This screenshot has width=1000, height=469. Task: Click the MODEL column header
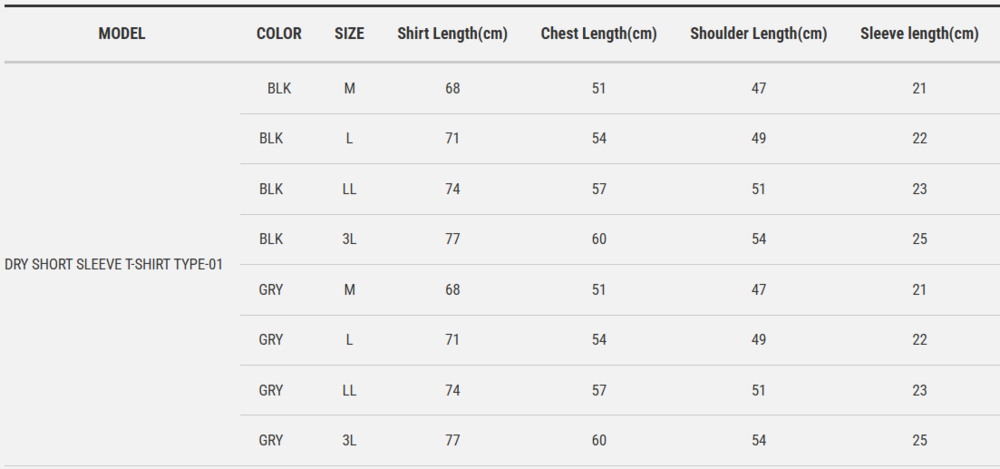click(x=122, y=34)
